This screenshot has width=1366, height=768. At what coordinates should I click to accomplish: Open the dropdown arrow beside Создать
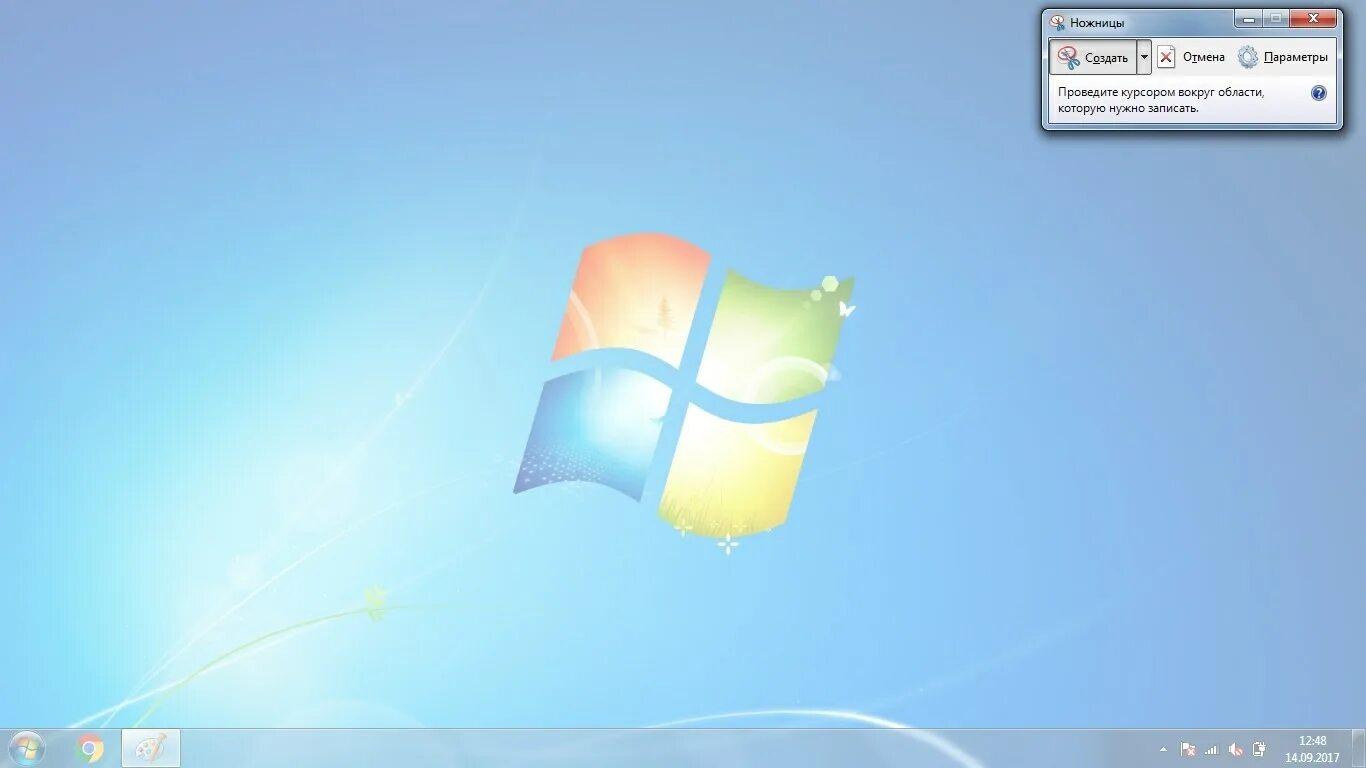pos(1144,57)
